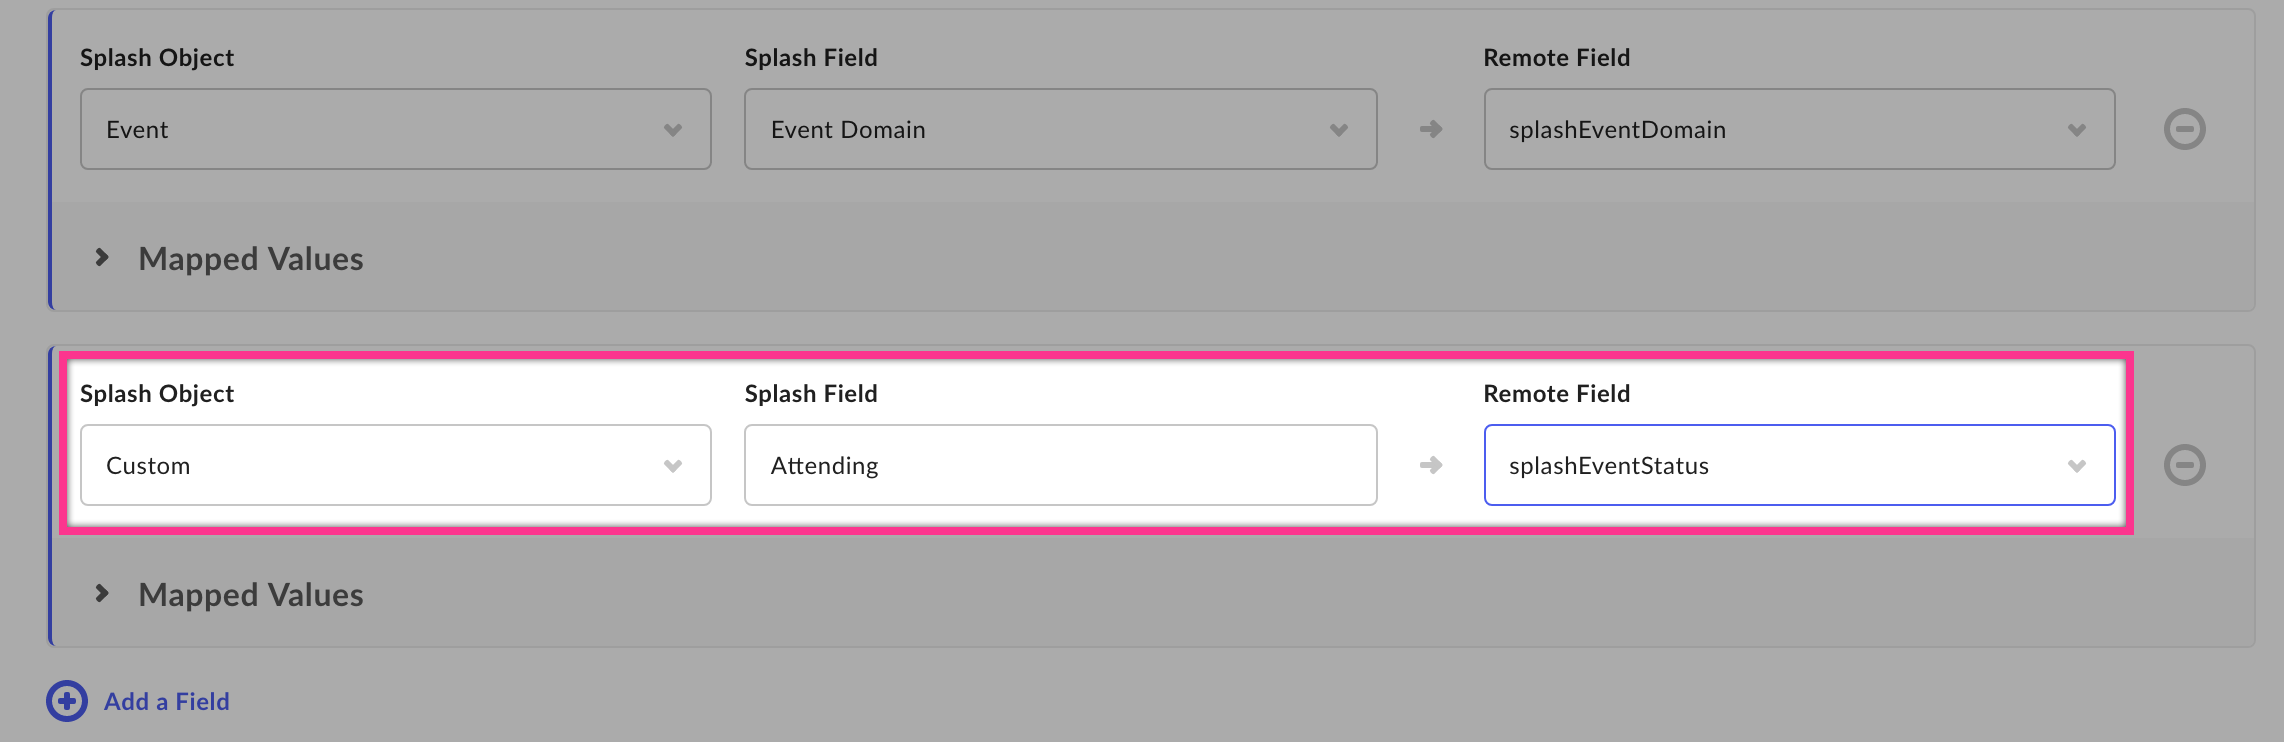The height and width of the screenshot is (742, 2284).
Task: Click the plus icon for Add a Field
Action: pyautogui.click(x=67, y=701)
